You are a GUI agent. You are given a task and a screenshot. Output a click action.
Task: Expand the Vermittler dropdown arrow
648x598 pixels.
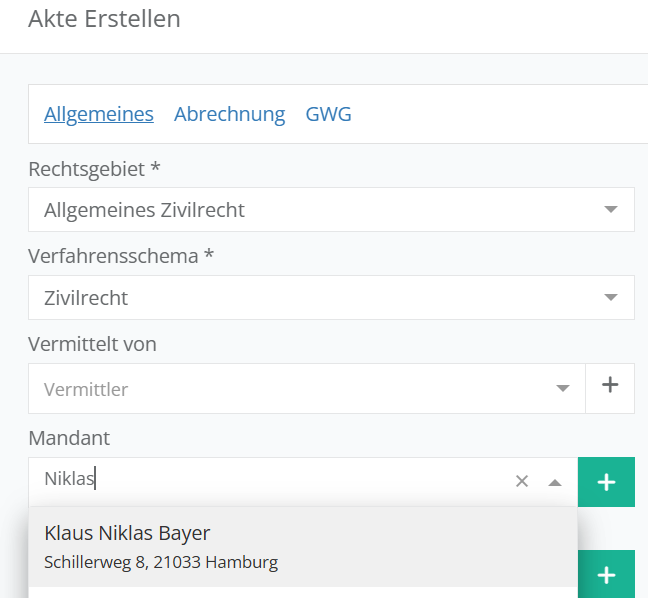pyautogui.click(x=563, y=388)
